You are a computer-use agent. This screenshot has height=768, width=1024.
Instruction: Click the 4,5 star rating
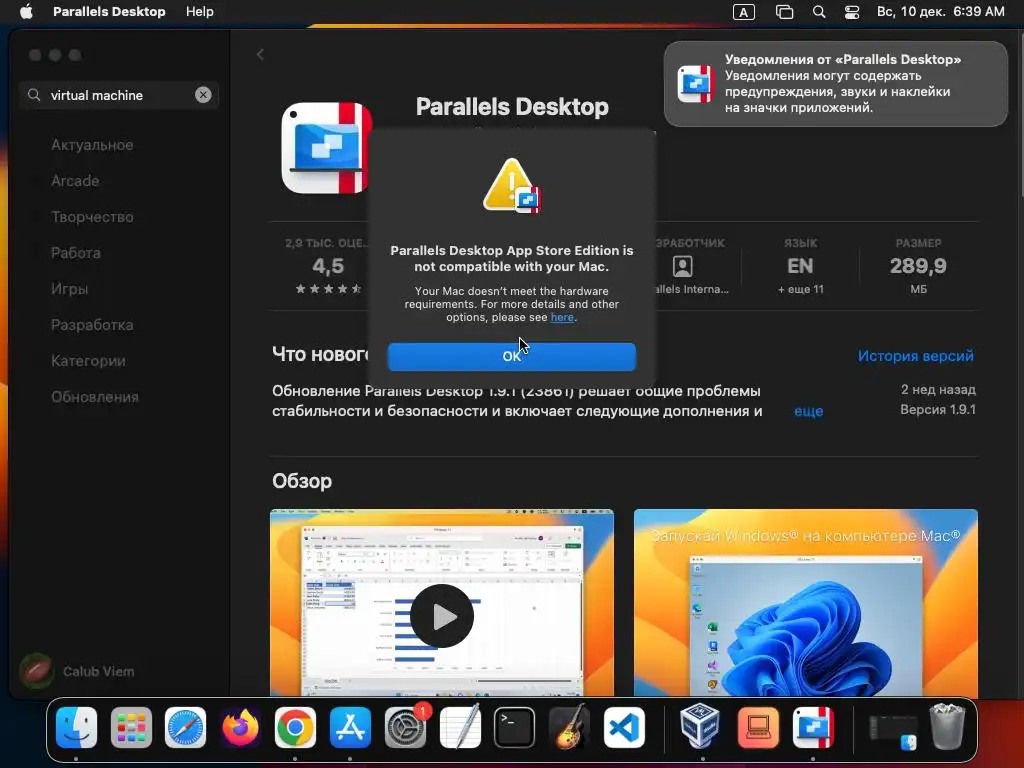pos(327,266)
